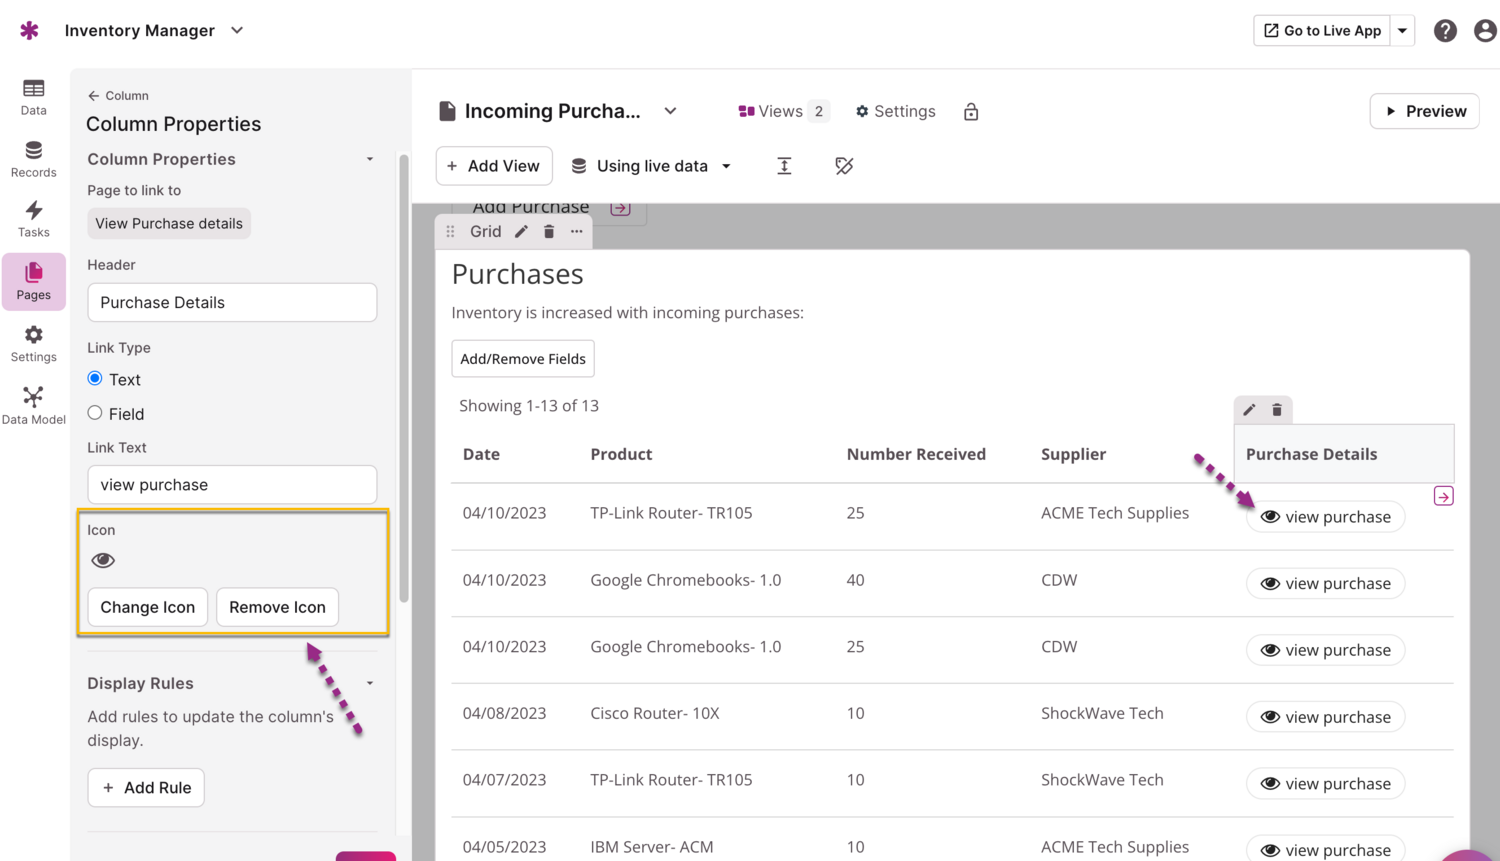The width and height of the screenshot is (1500, 861).
Task: Select the Field link type
Action: pos(95,413)
